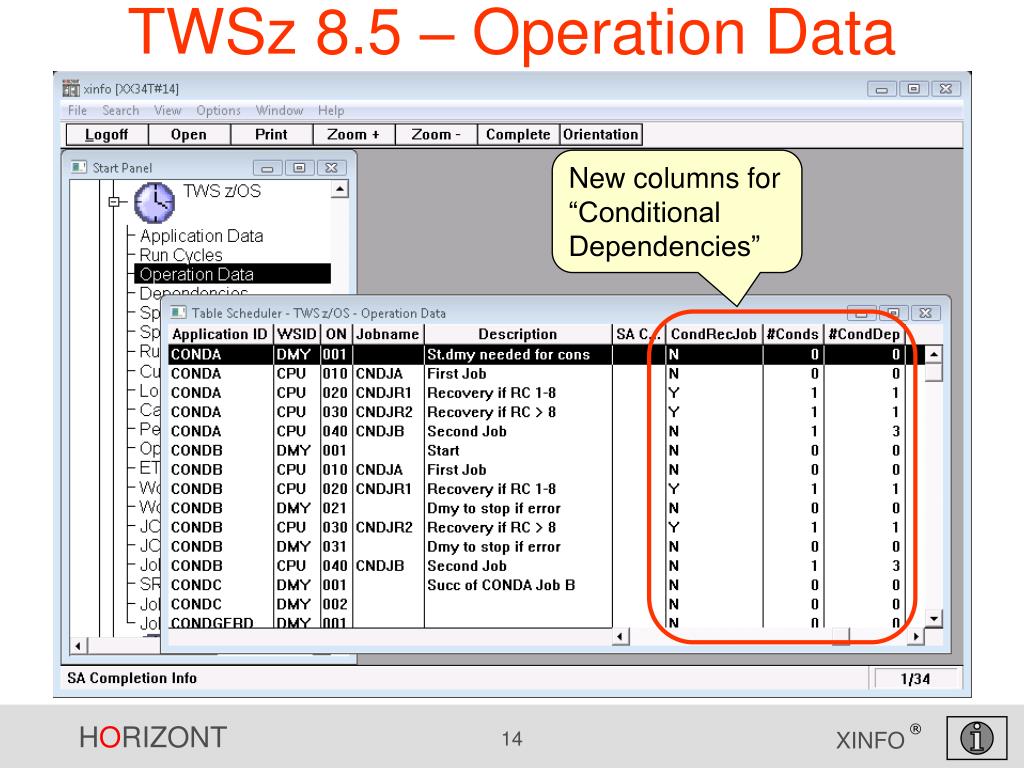Viewport: 1024px width, 768px height.
Task: Select TWS z/OS tree root label
Action: pyautogui.click(x=222, y=191)
